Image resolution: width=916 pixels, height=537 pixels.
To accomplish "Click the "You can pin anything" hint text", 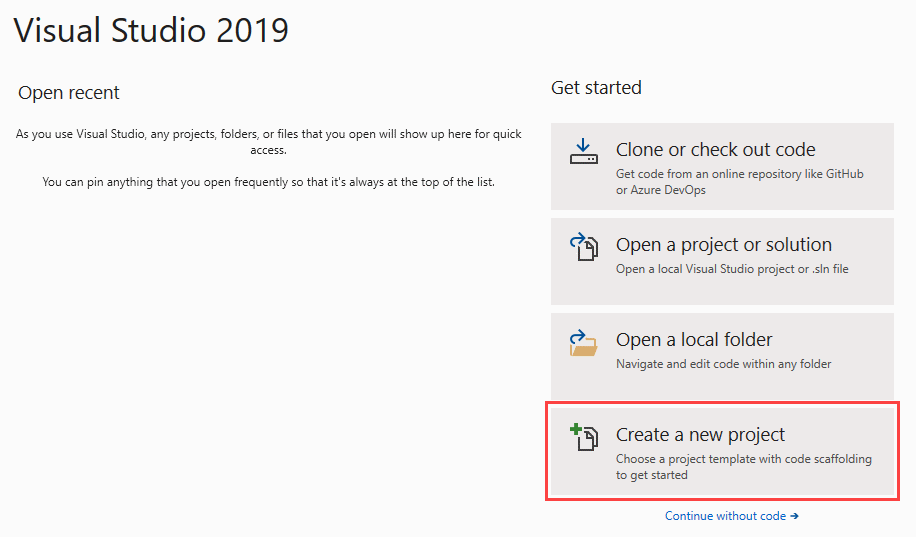I will (x=268, y=183).
